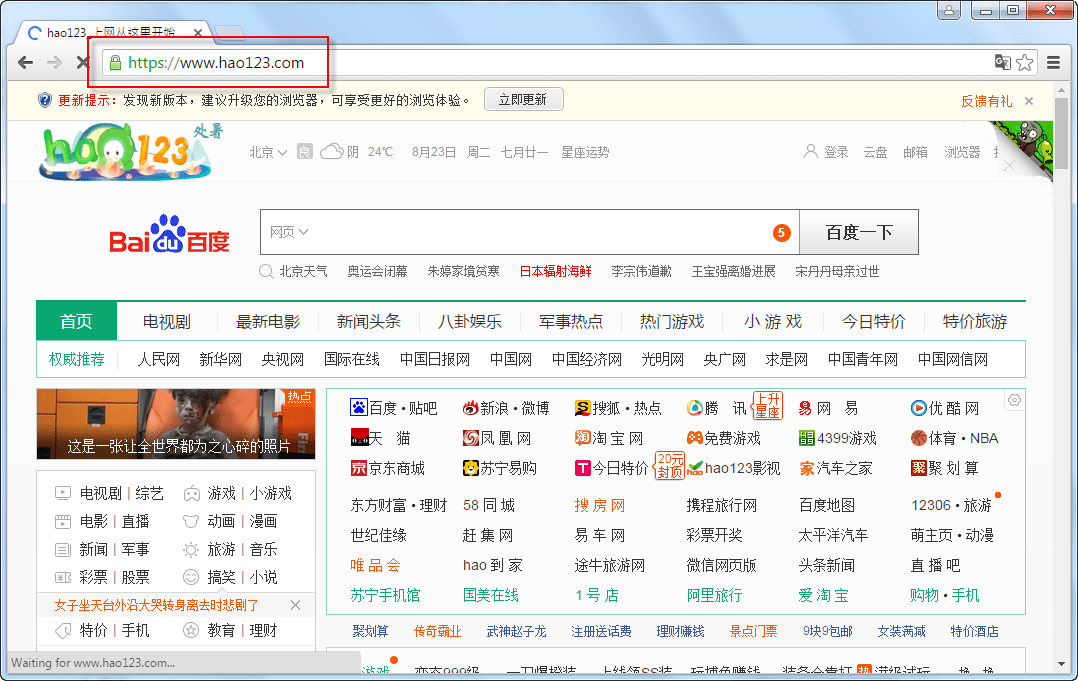Open a new tab with the blank tab button

click(x=230, y=32)
